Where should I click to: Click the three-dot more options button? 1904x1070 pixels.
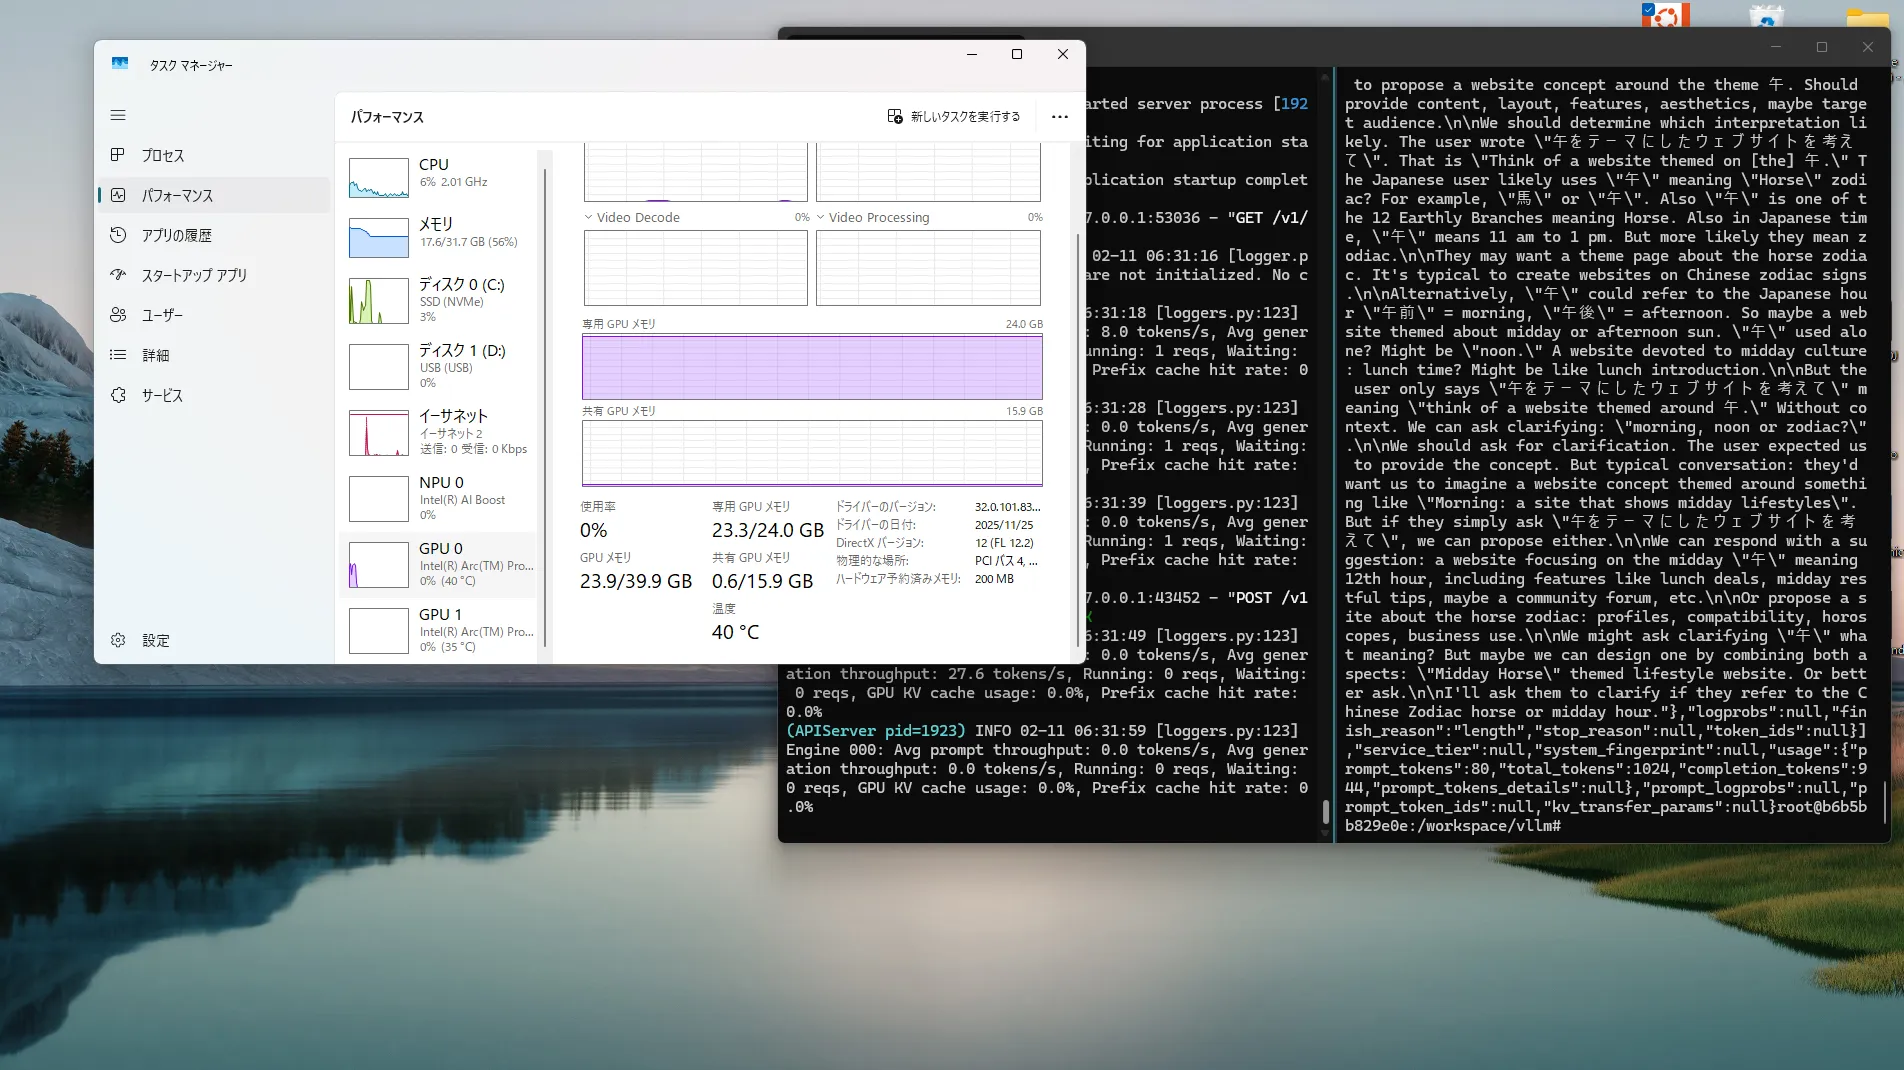[1060, 117]
